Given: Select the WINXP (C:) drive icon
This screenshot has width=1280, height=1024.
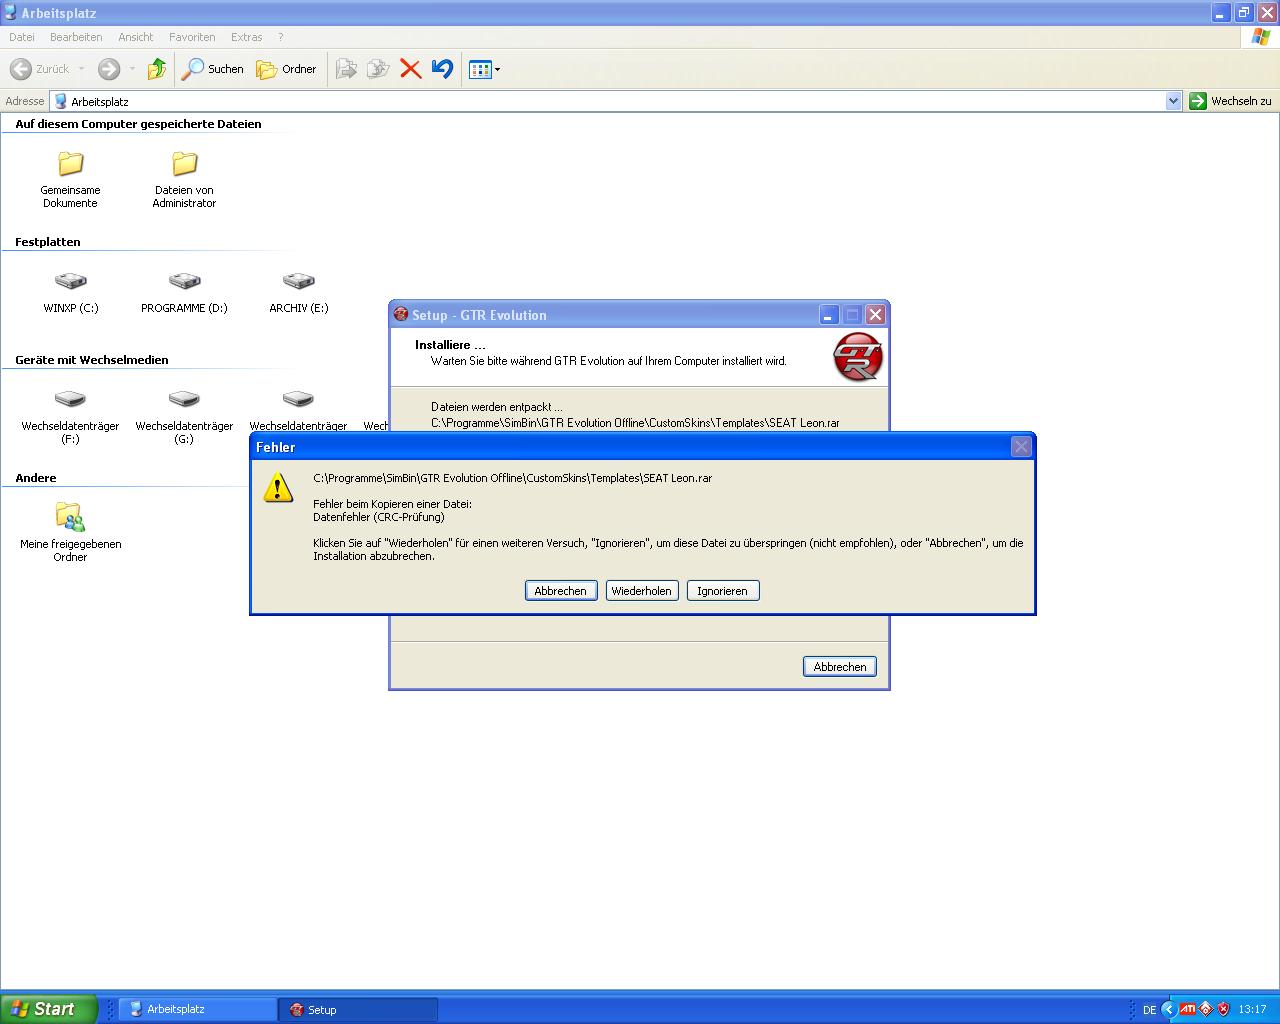Looking at the screenshot, I should 70,282.
